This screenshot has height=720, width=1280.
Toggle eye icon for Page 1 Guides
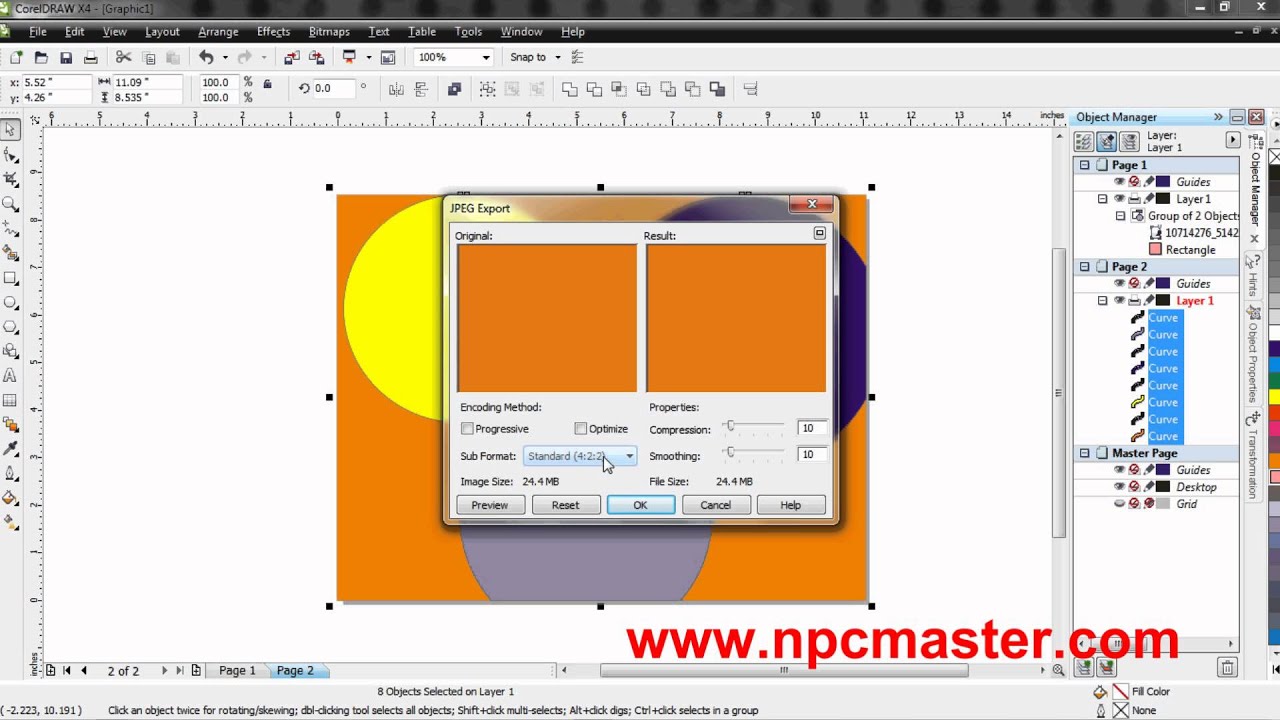tap(1119, 182)
